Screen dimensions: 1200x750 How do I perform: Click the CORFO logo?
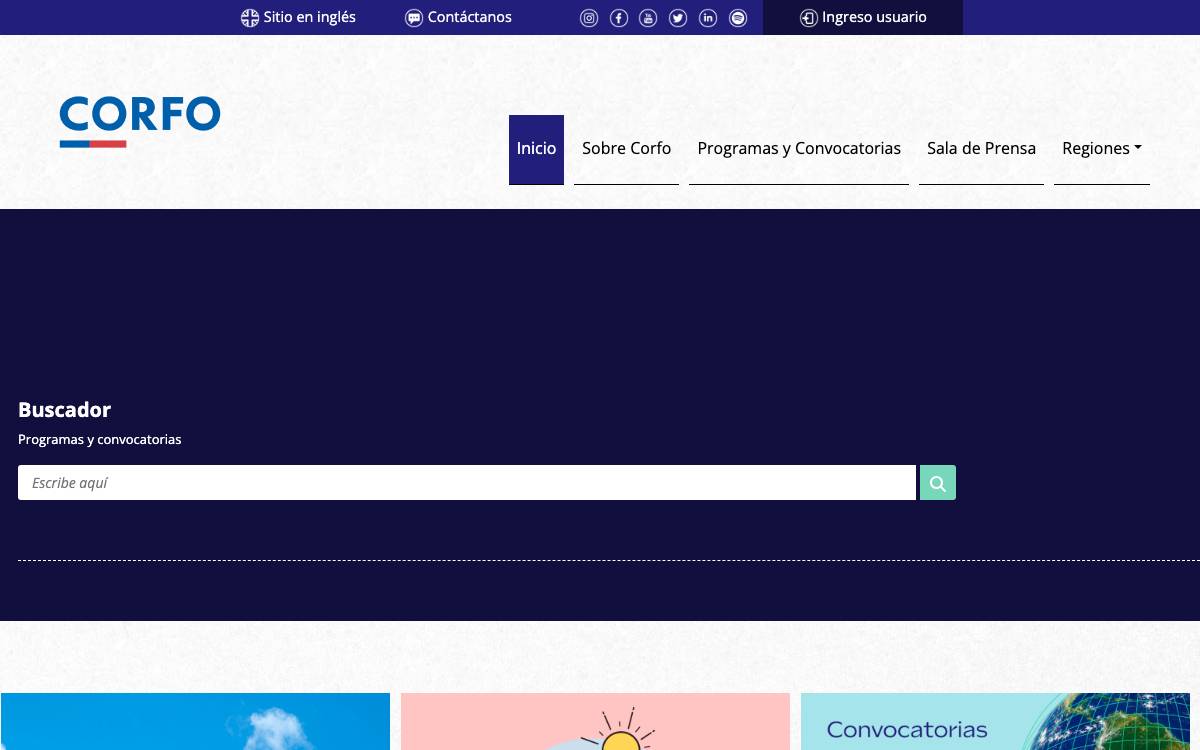(140, 122)
